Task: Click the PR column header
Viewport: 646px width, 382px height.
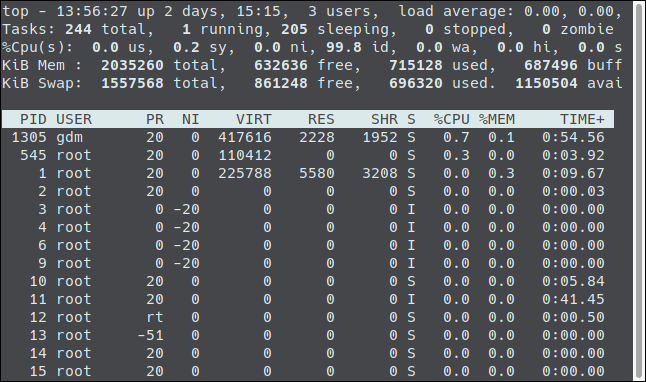Action: [155, 120]
